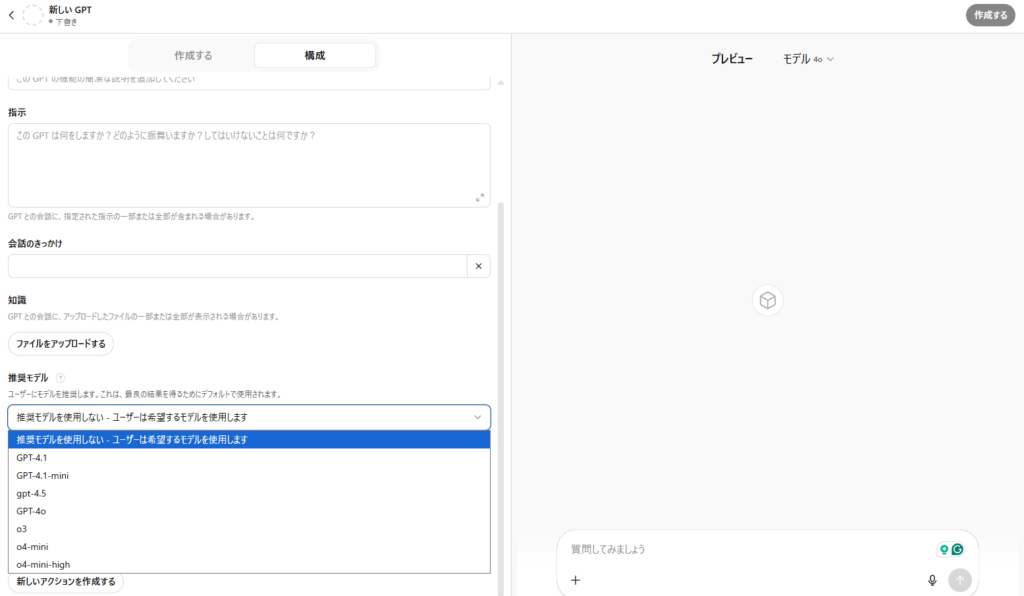The width and height of the screenshot is (1024, 596).
Task: Choose gpt-4.5 from the model list
Action: (x=249, y=494)
